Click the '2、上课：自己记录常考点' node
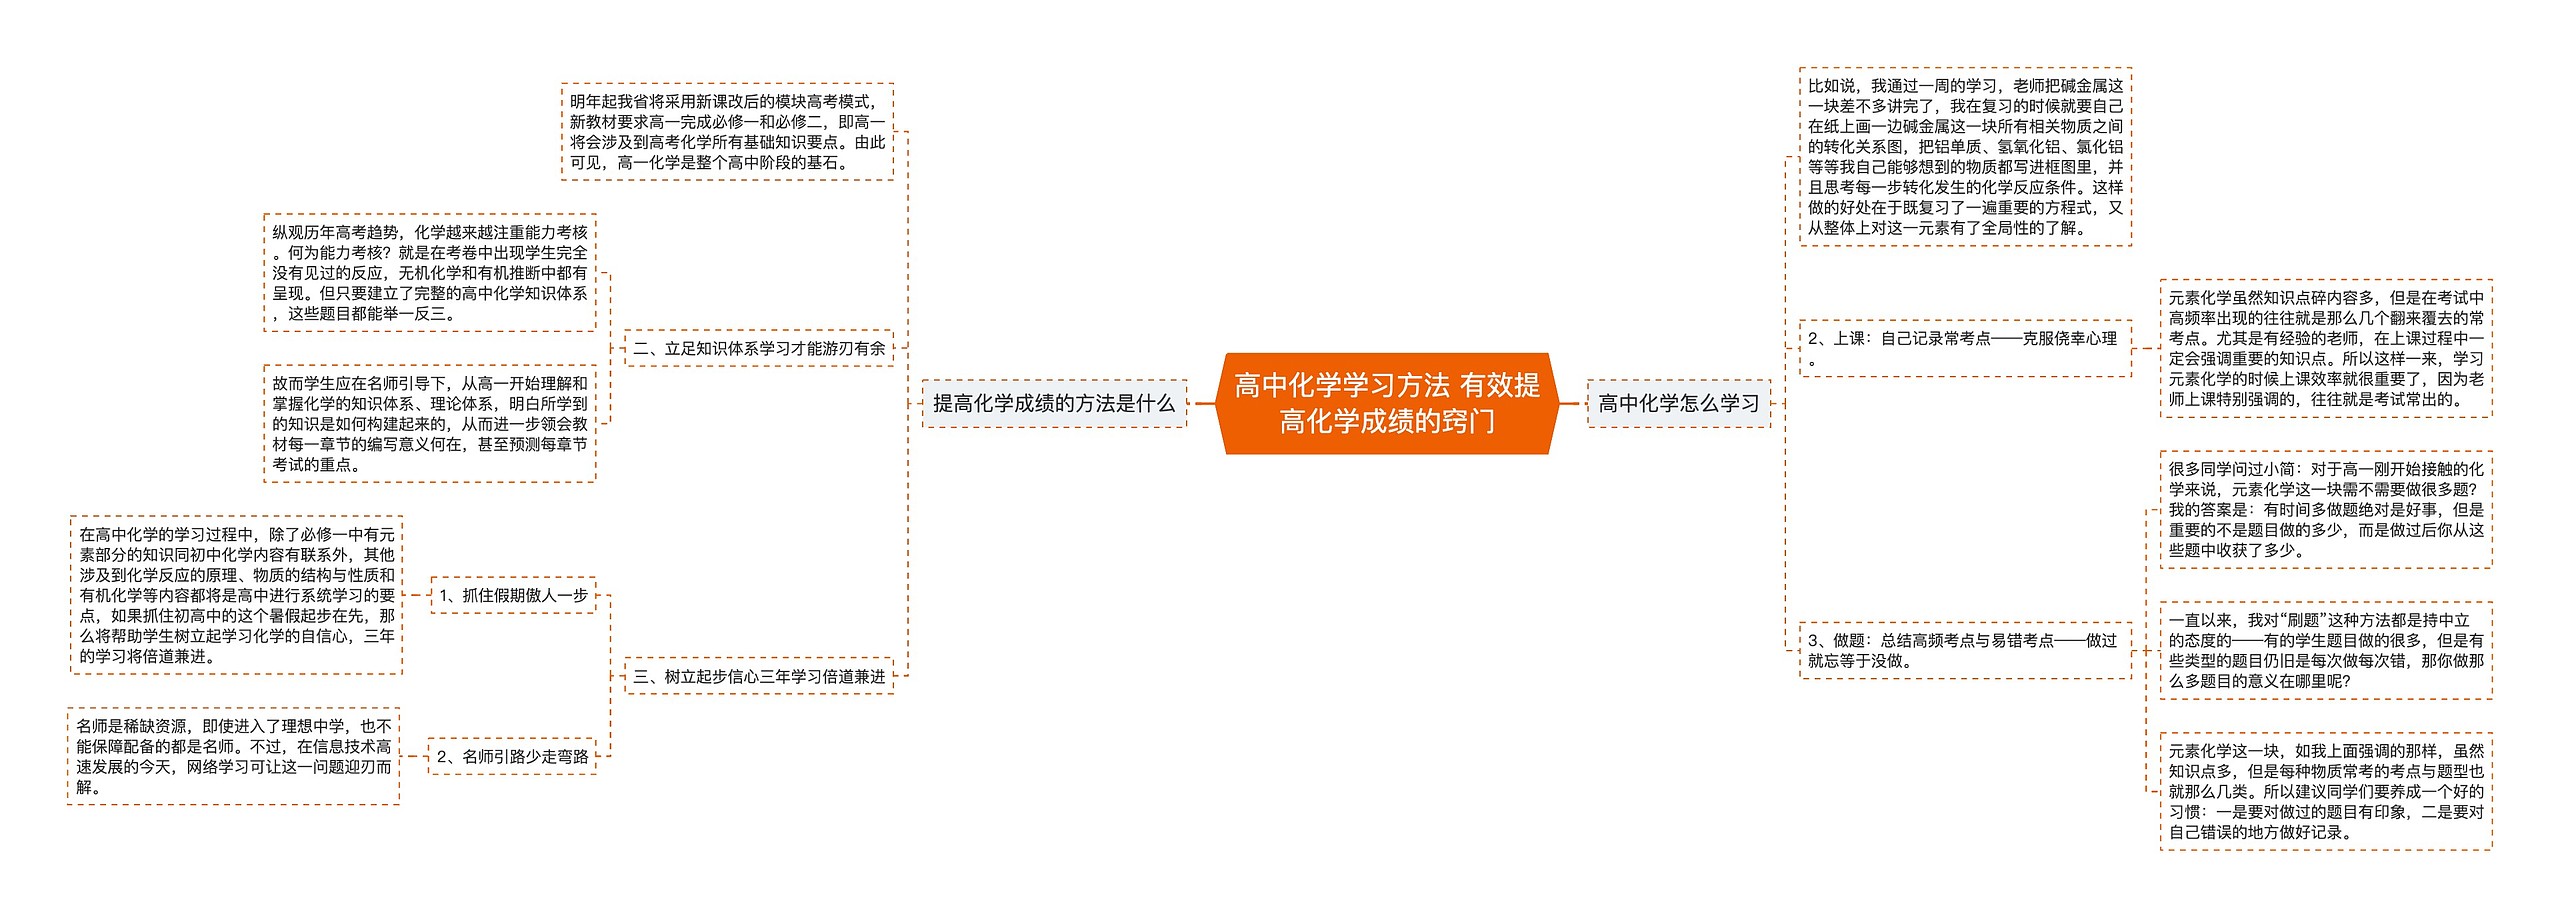2560x918 pixels. [x=1964, y=348]
